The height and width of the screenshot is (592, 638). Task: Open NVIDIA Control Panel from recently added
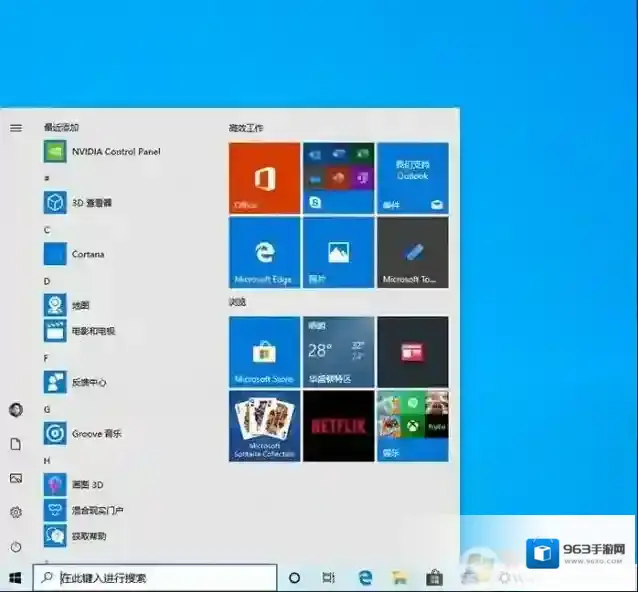tap(102, 152)
